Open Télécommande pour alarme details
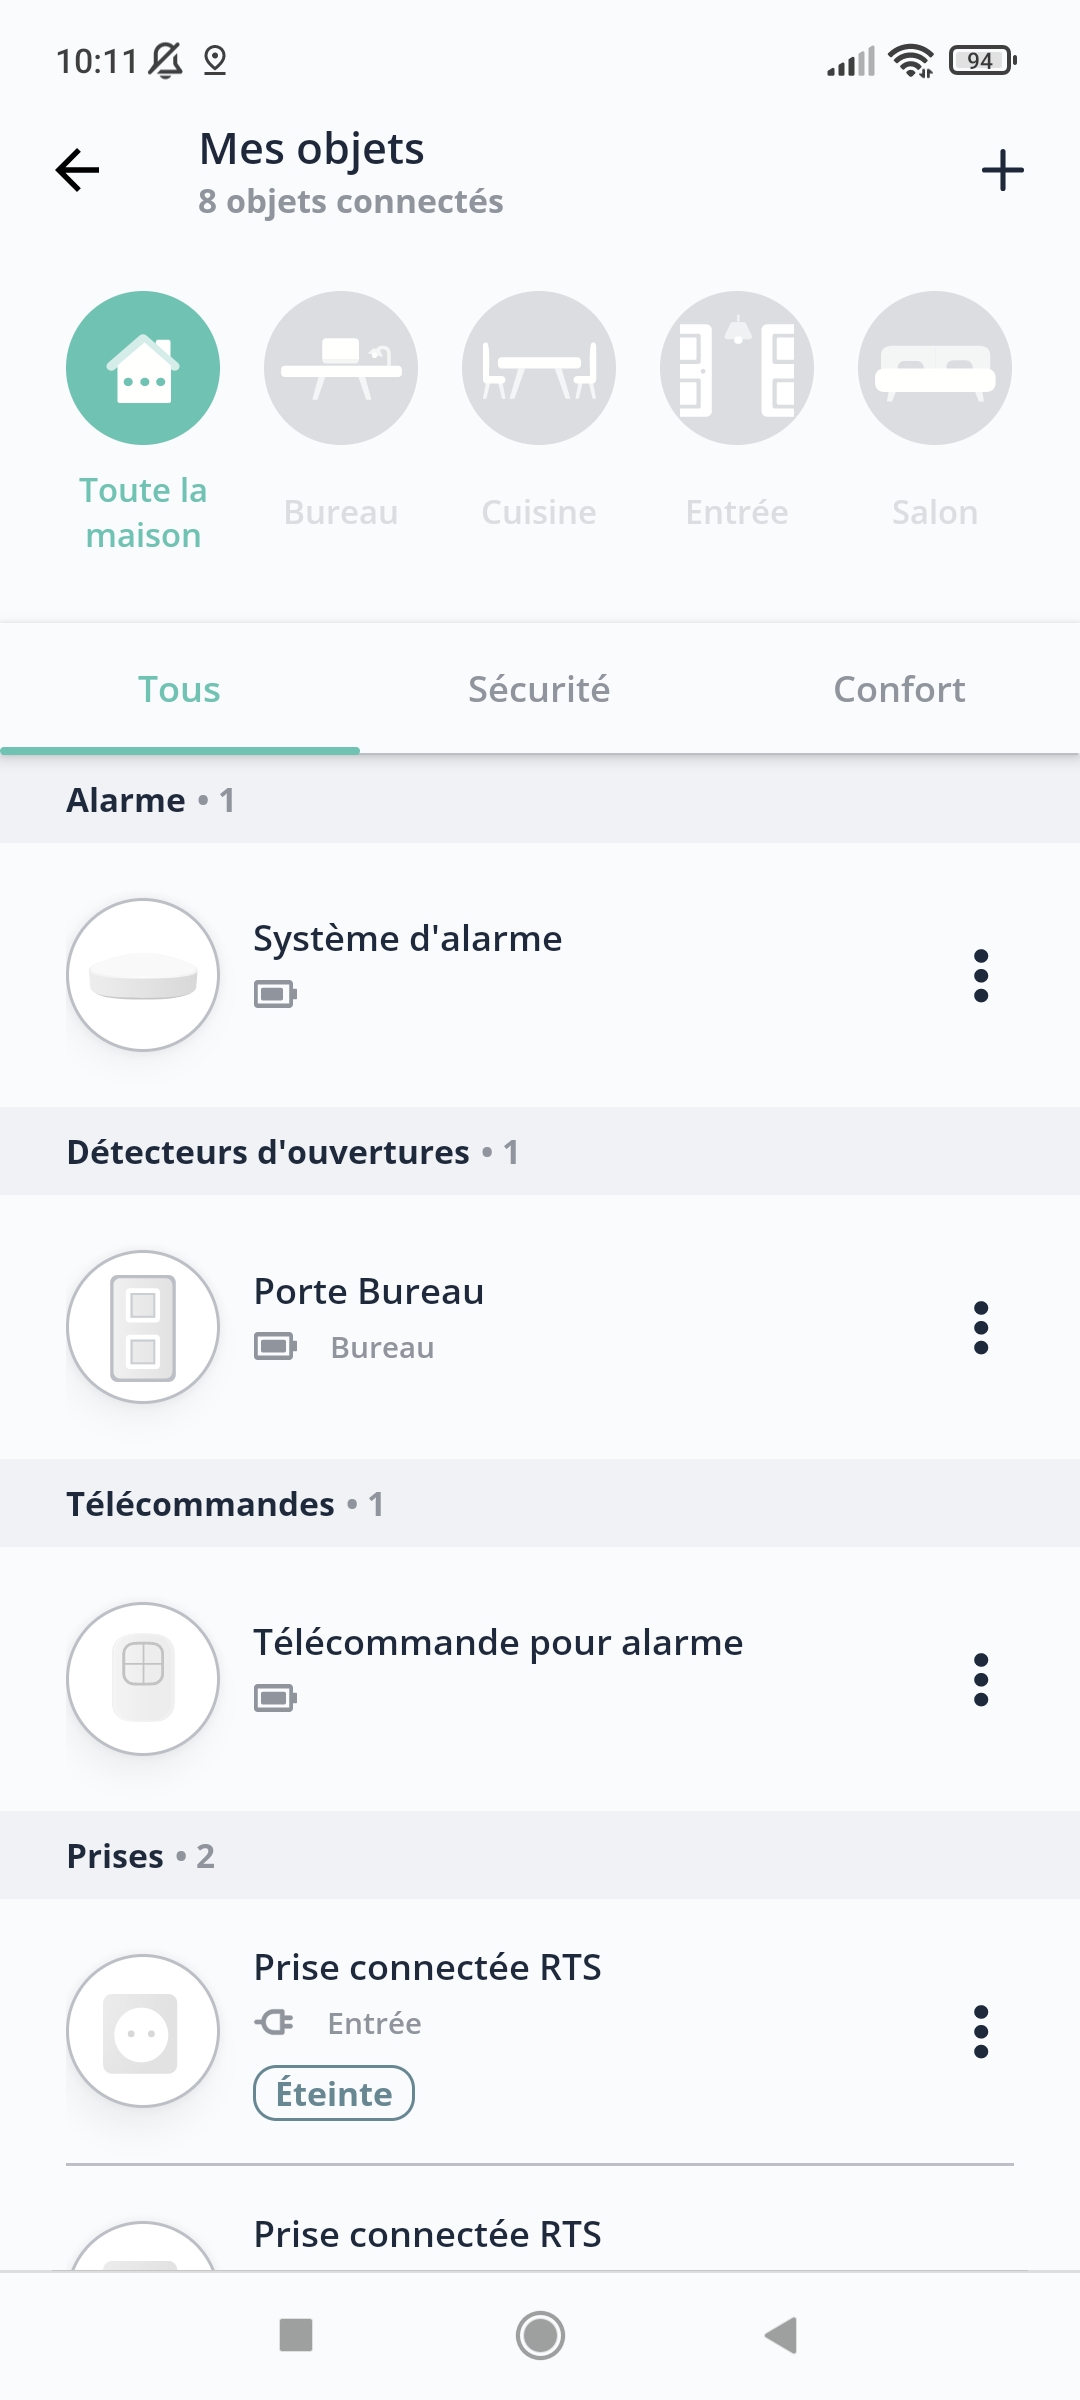 point(498,1643)
